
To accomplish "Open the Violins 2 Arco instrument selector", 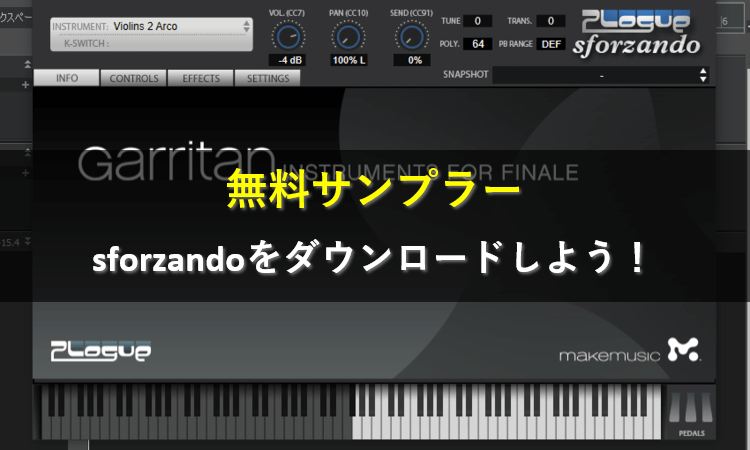I will (x=151, y=26).
